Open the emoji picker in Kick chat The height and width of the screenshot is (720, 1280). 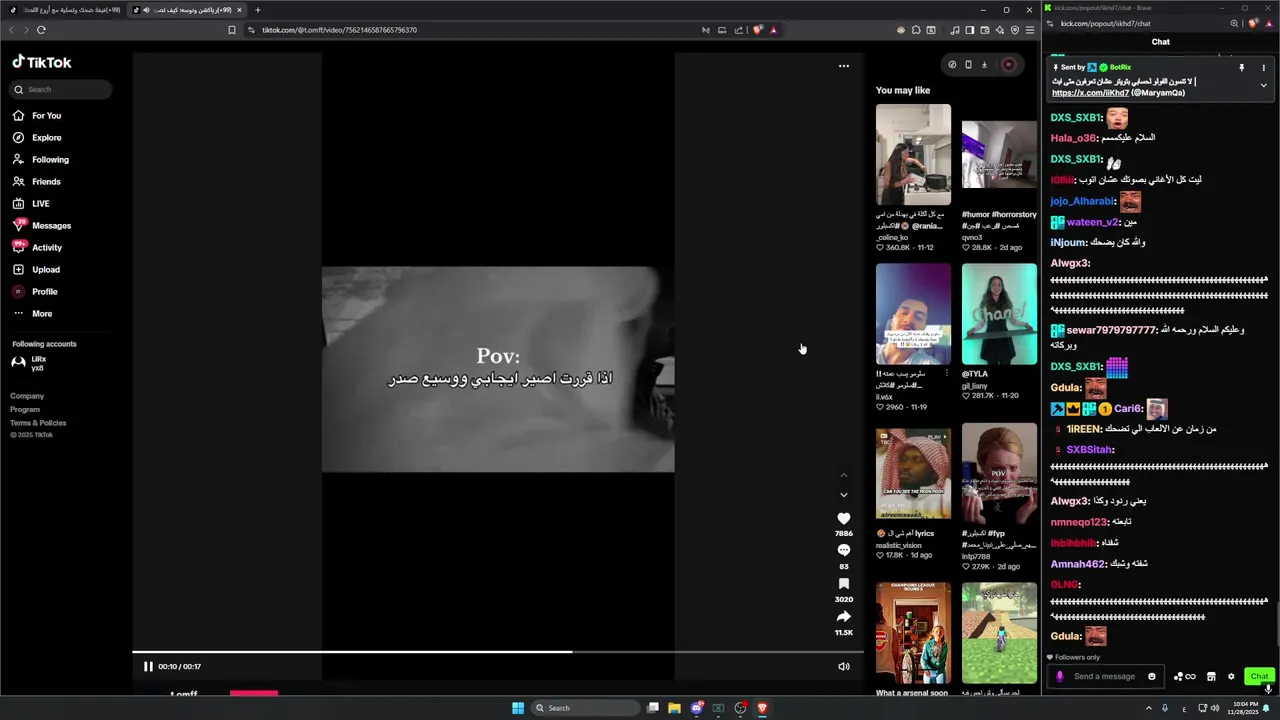[1152, 677]
